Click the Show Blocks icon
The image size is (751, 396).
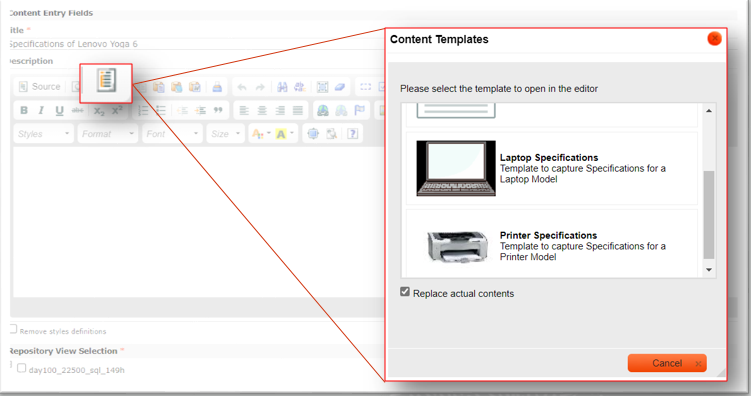point(331,134)
